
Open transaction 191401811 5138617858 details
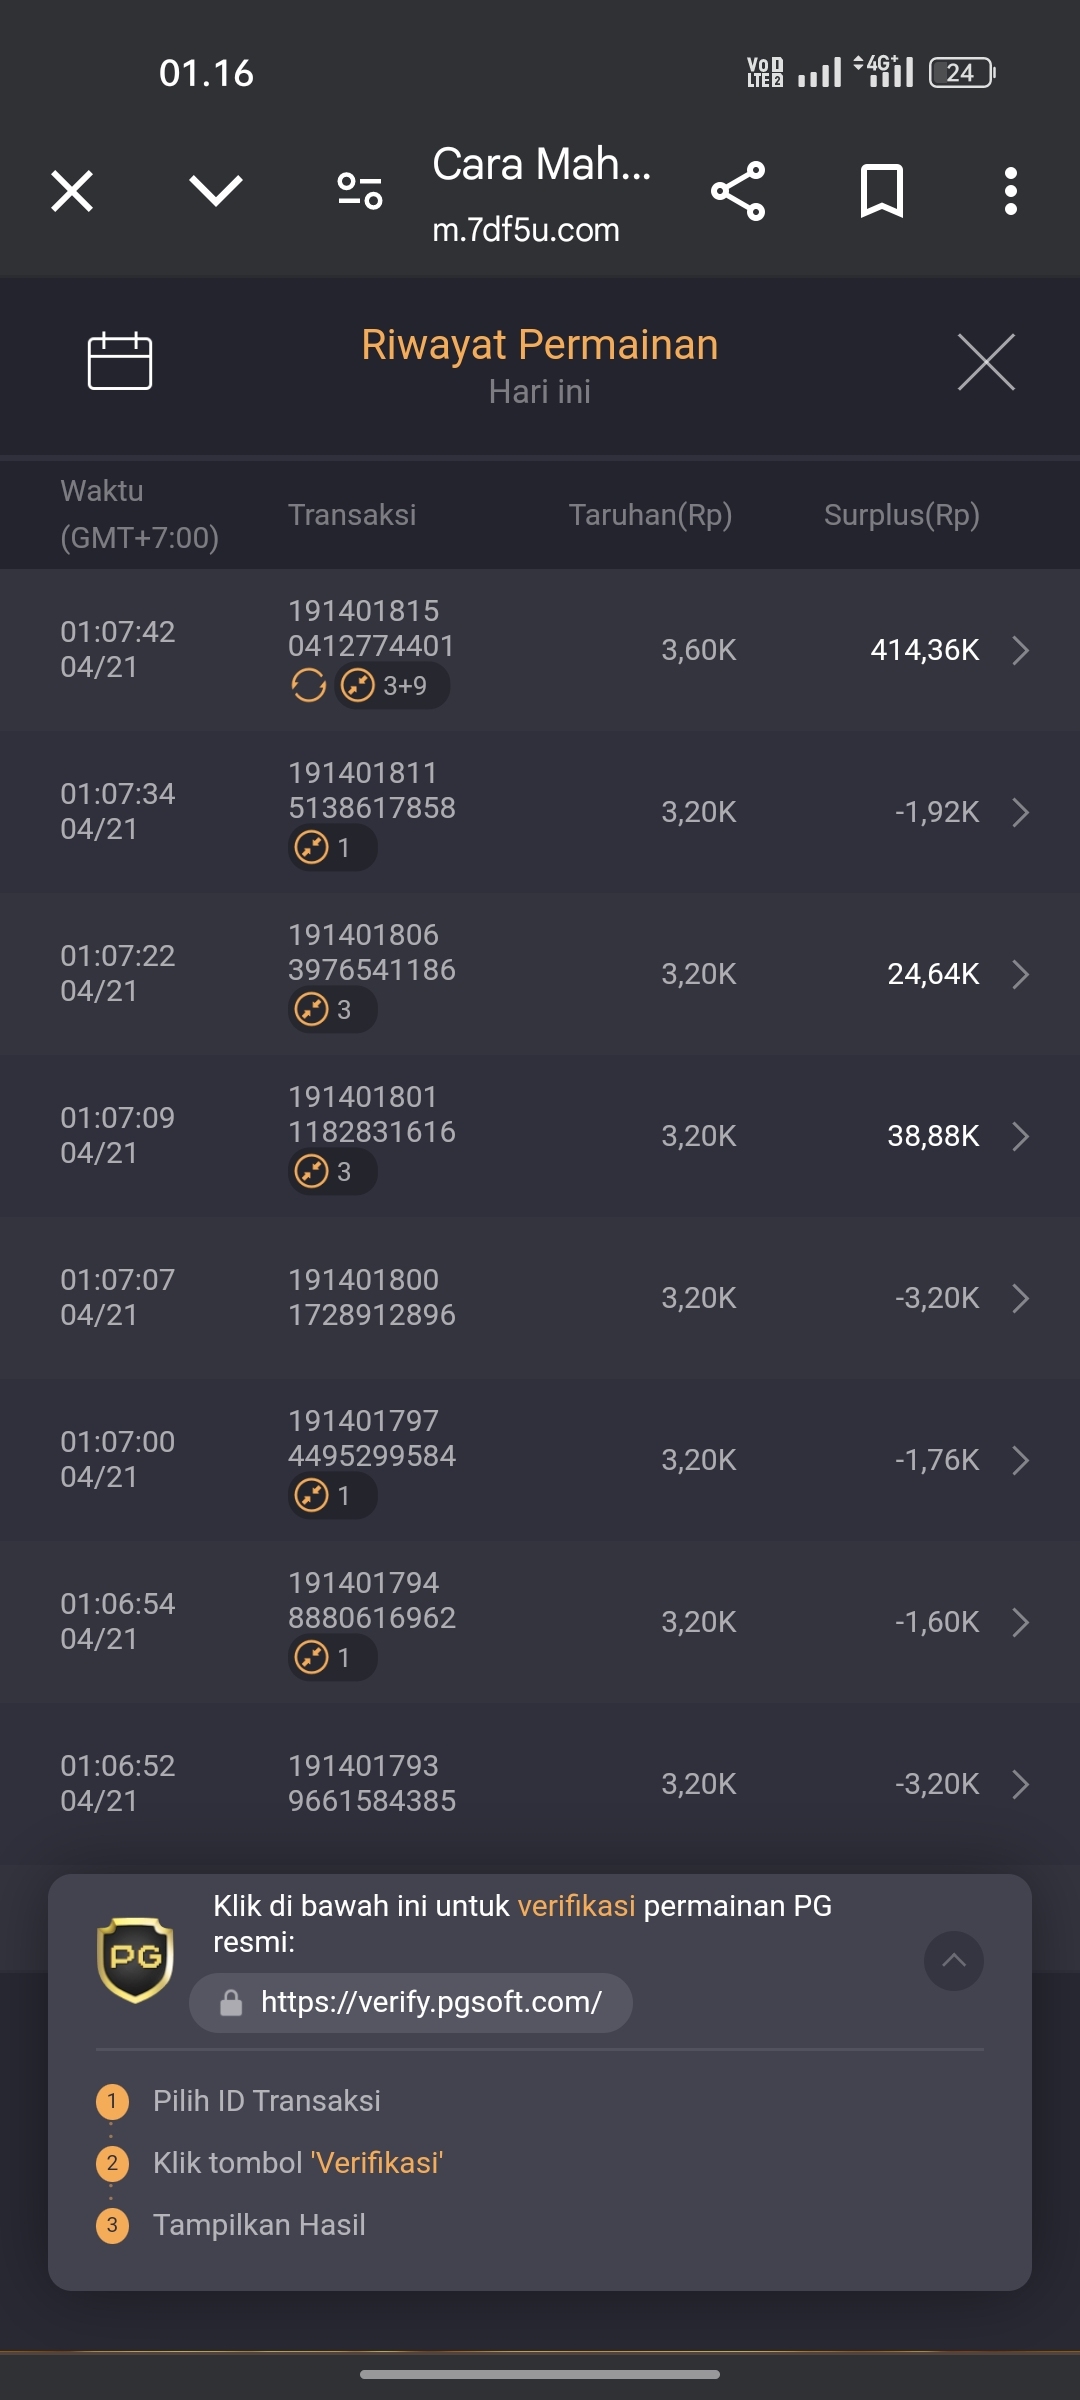(x=540, y=812)
